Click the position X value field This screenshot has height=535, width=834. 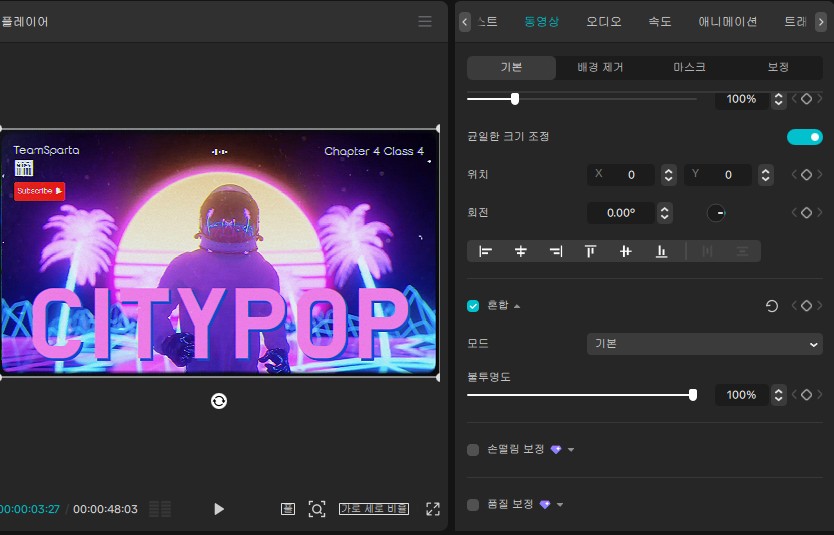click(621, 175)
